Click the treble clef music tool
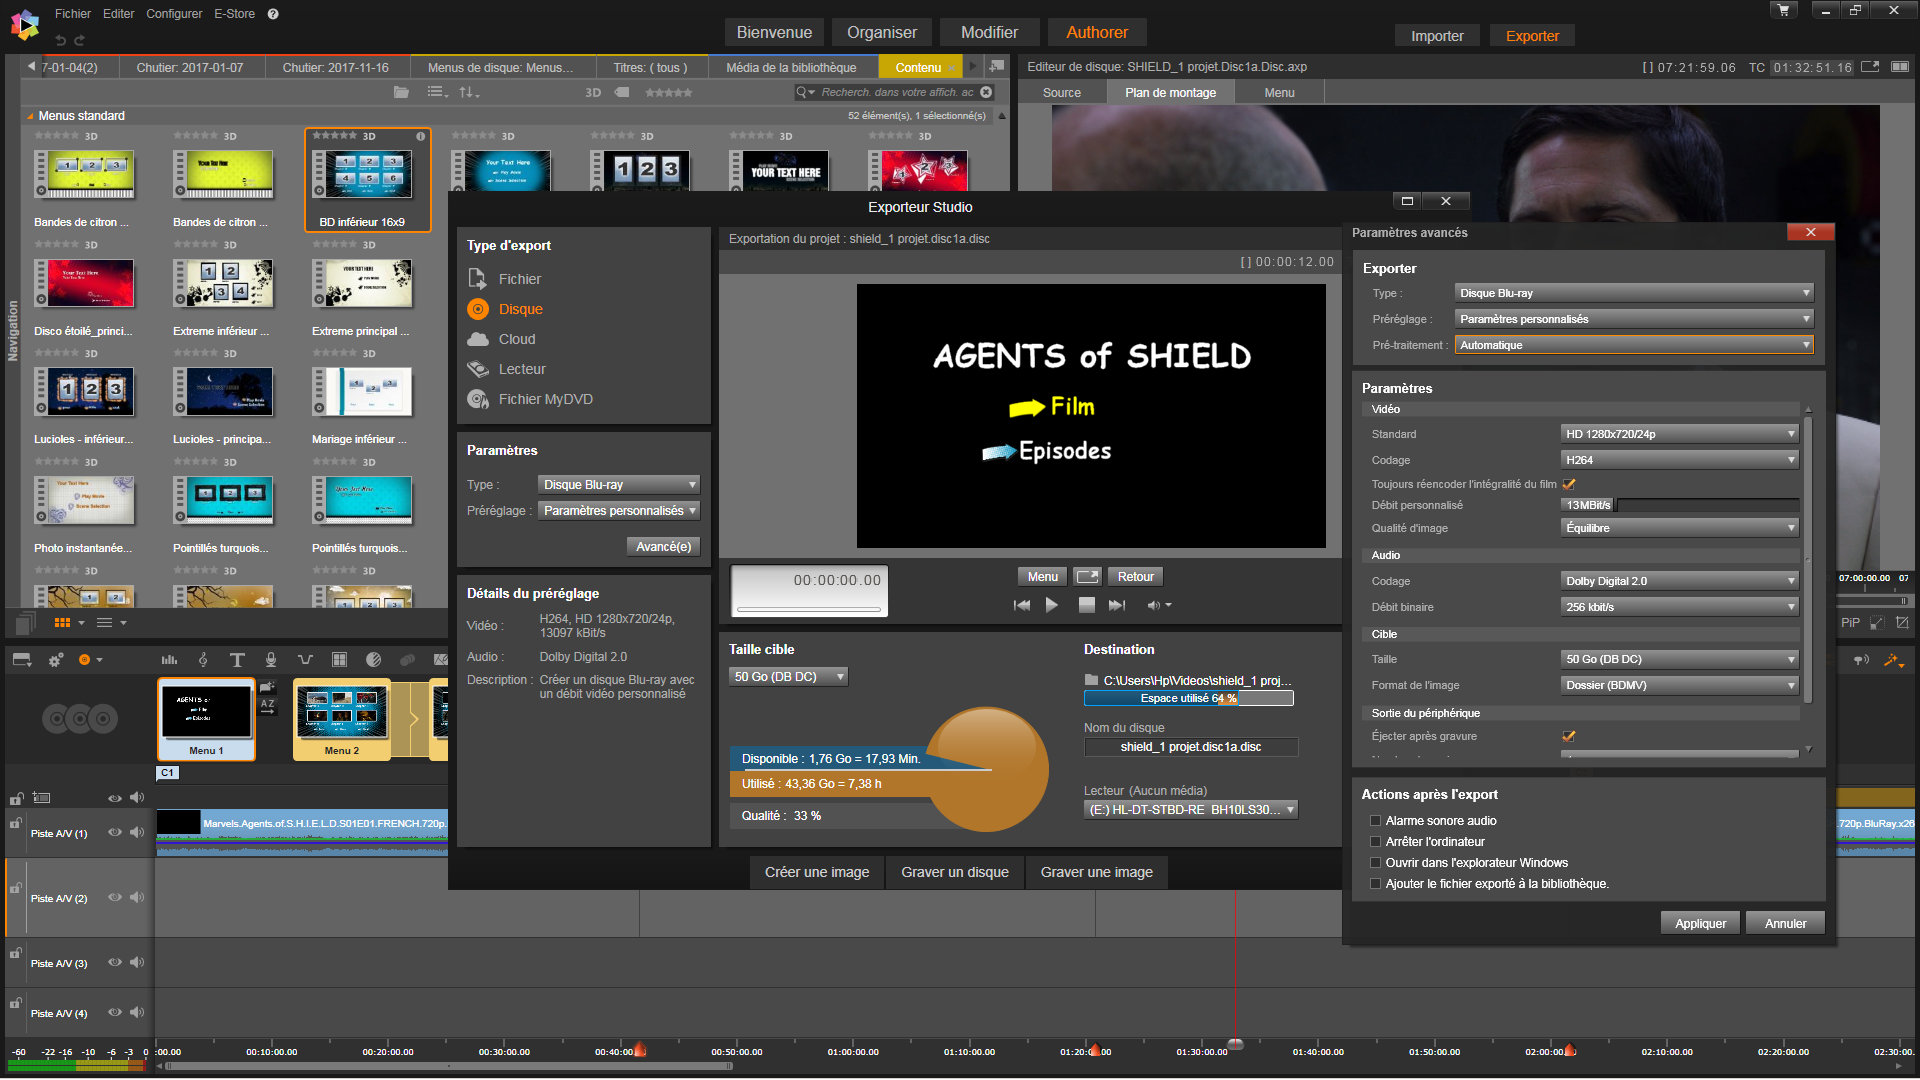This screenshot has height=1080, width=1920. click(x=203, y=660)
